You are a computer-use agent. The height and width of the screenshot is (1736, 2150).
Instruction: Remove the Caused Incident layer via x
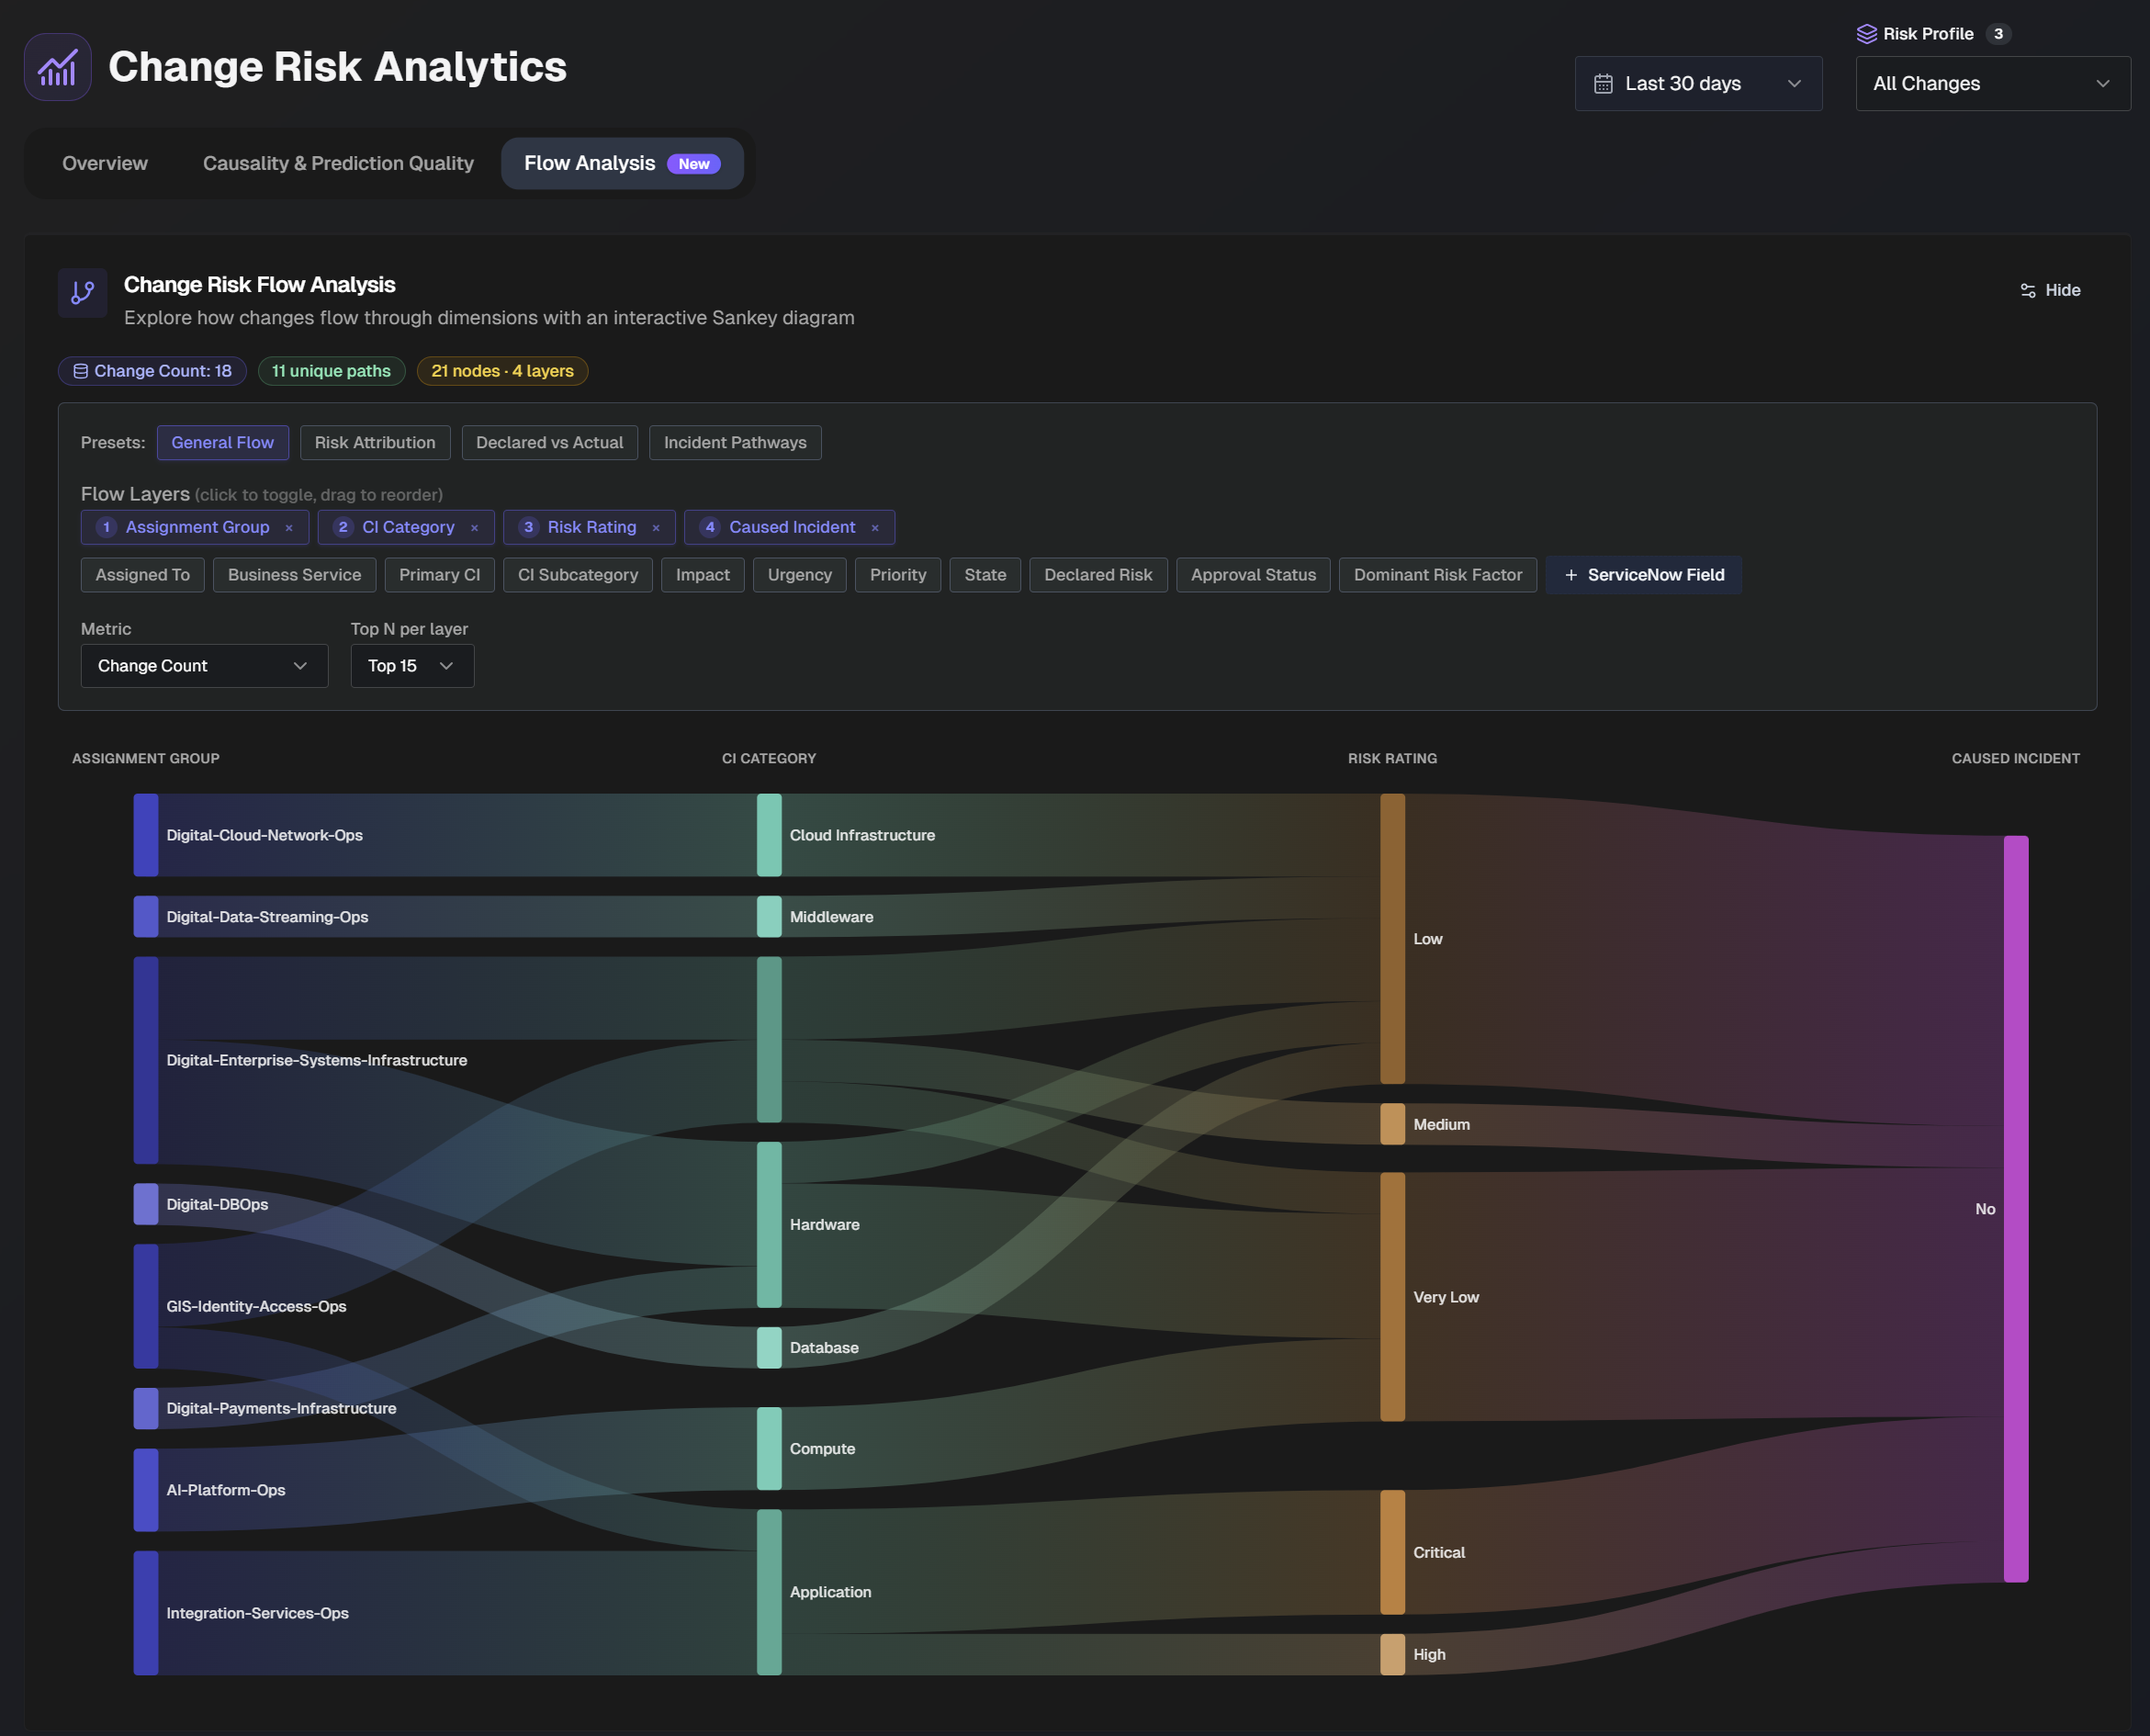pyautogui.click(x=875, y=528)
